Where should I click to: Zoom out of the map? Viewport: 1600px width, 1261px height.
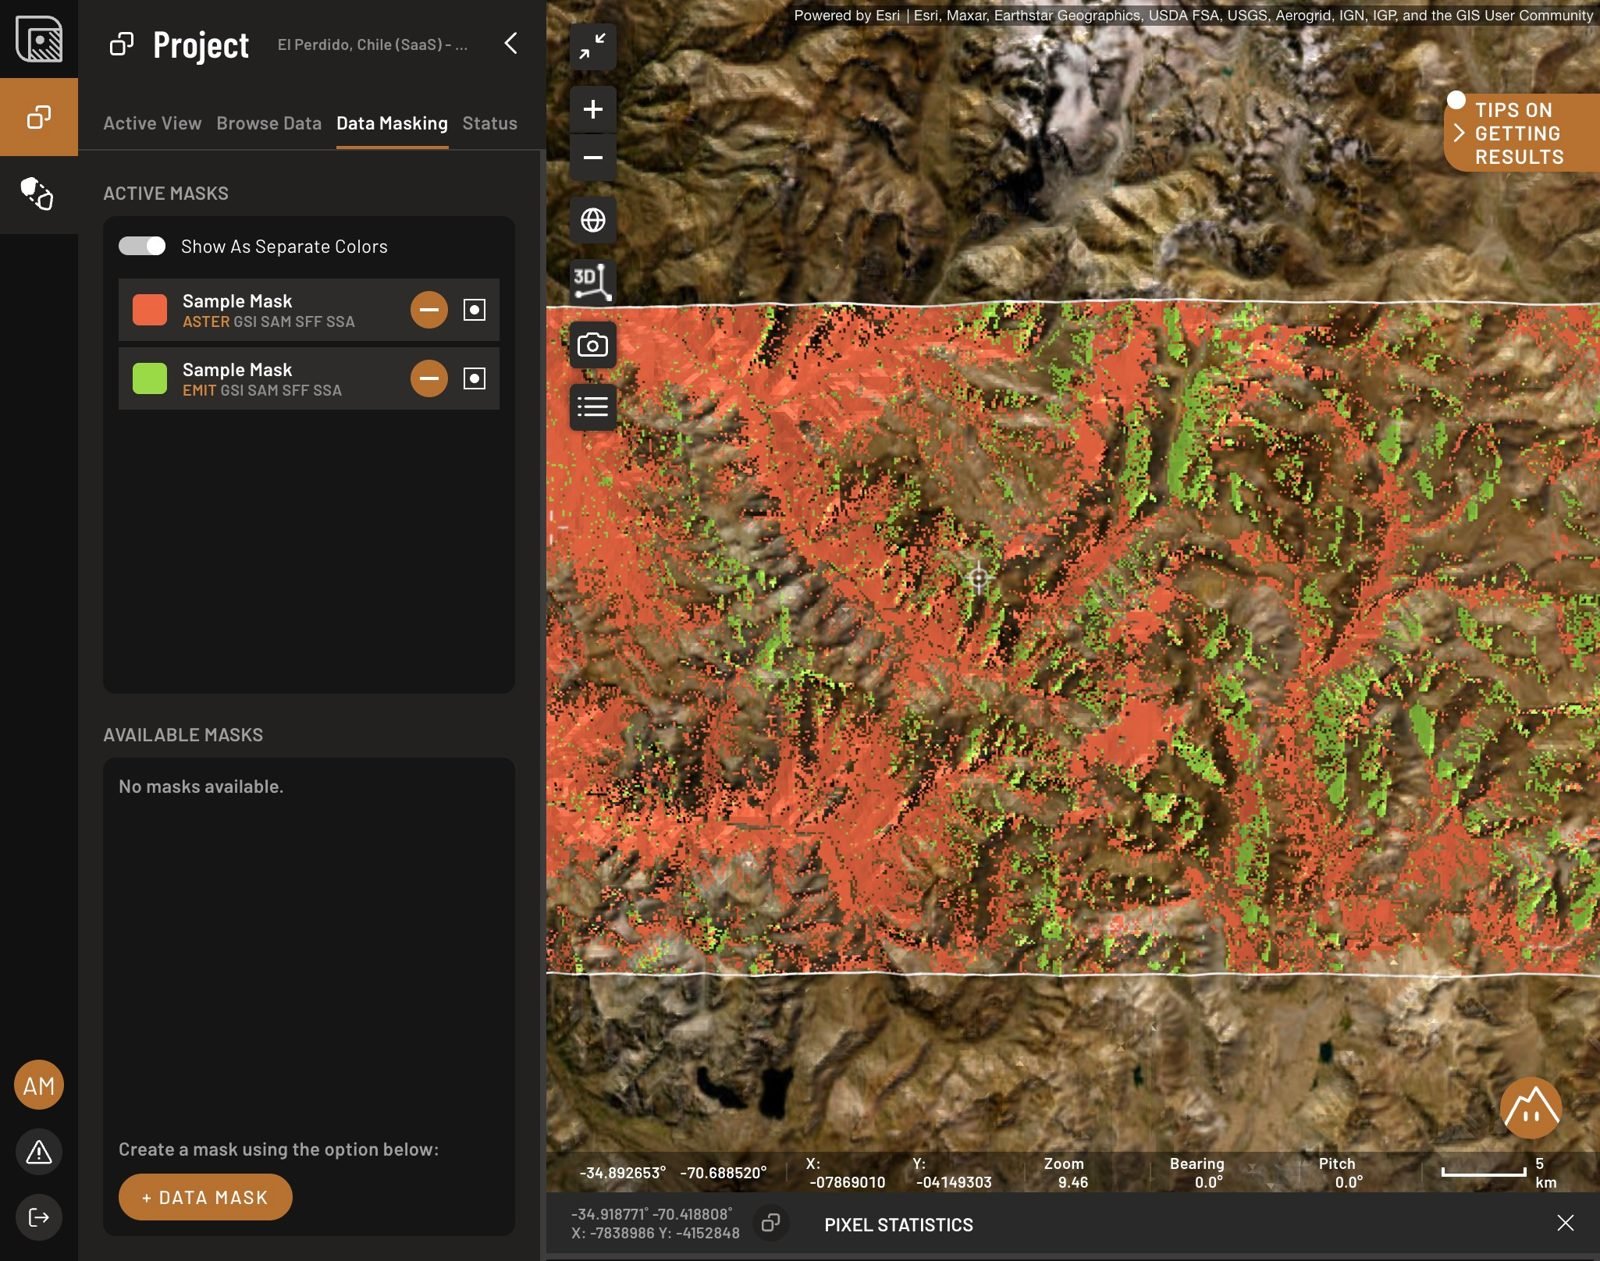point(593,158)
